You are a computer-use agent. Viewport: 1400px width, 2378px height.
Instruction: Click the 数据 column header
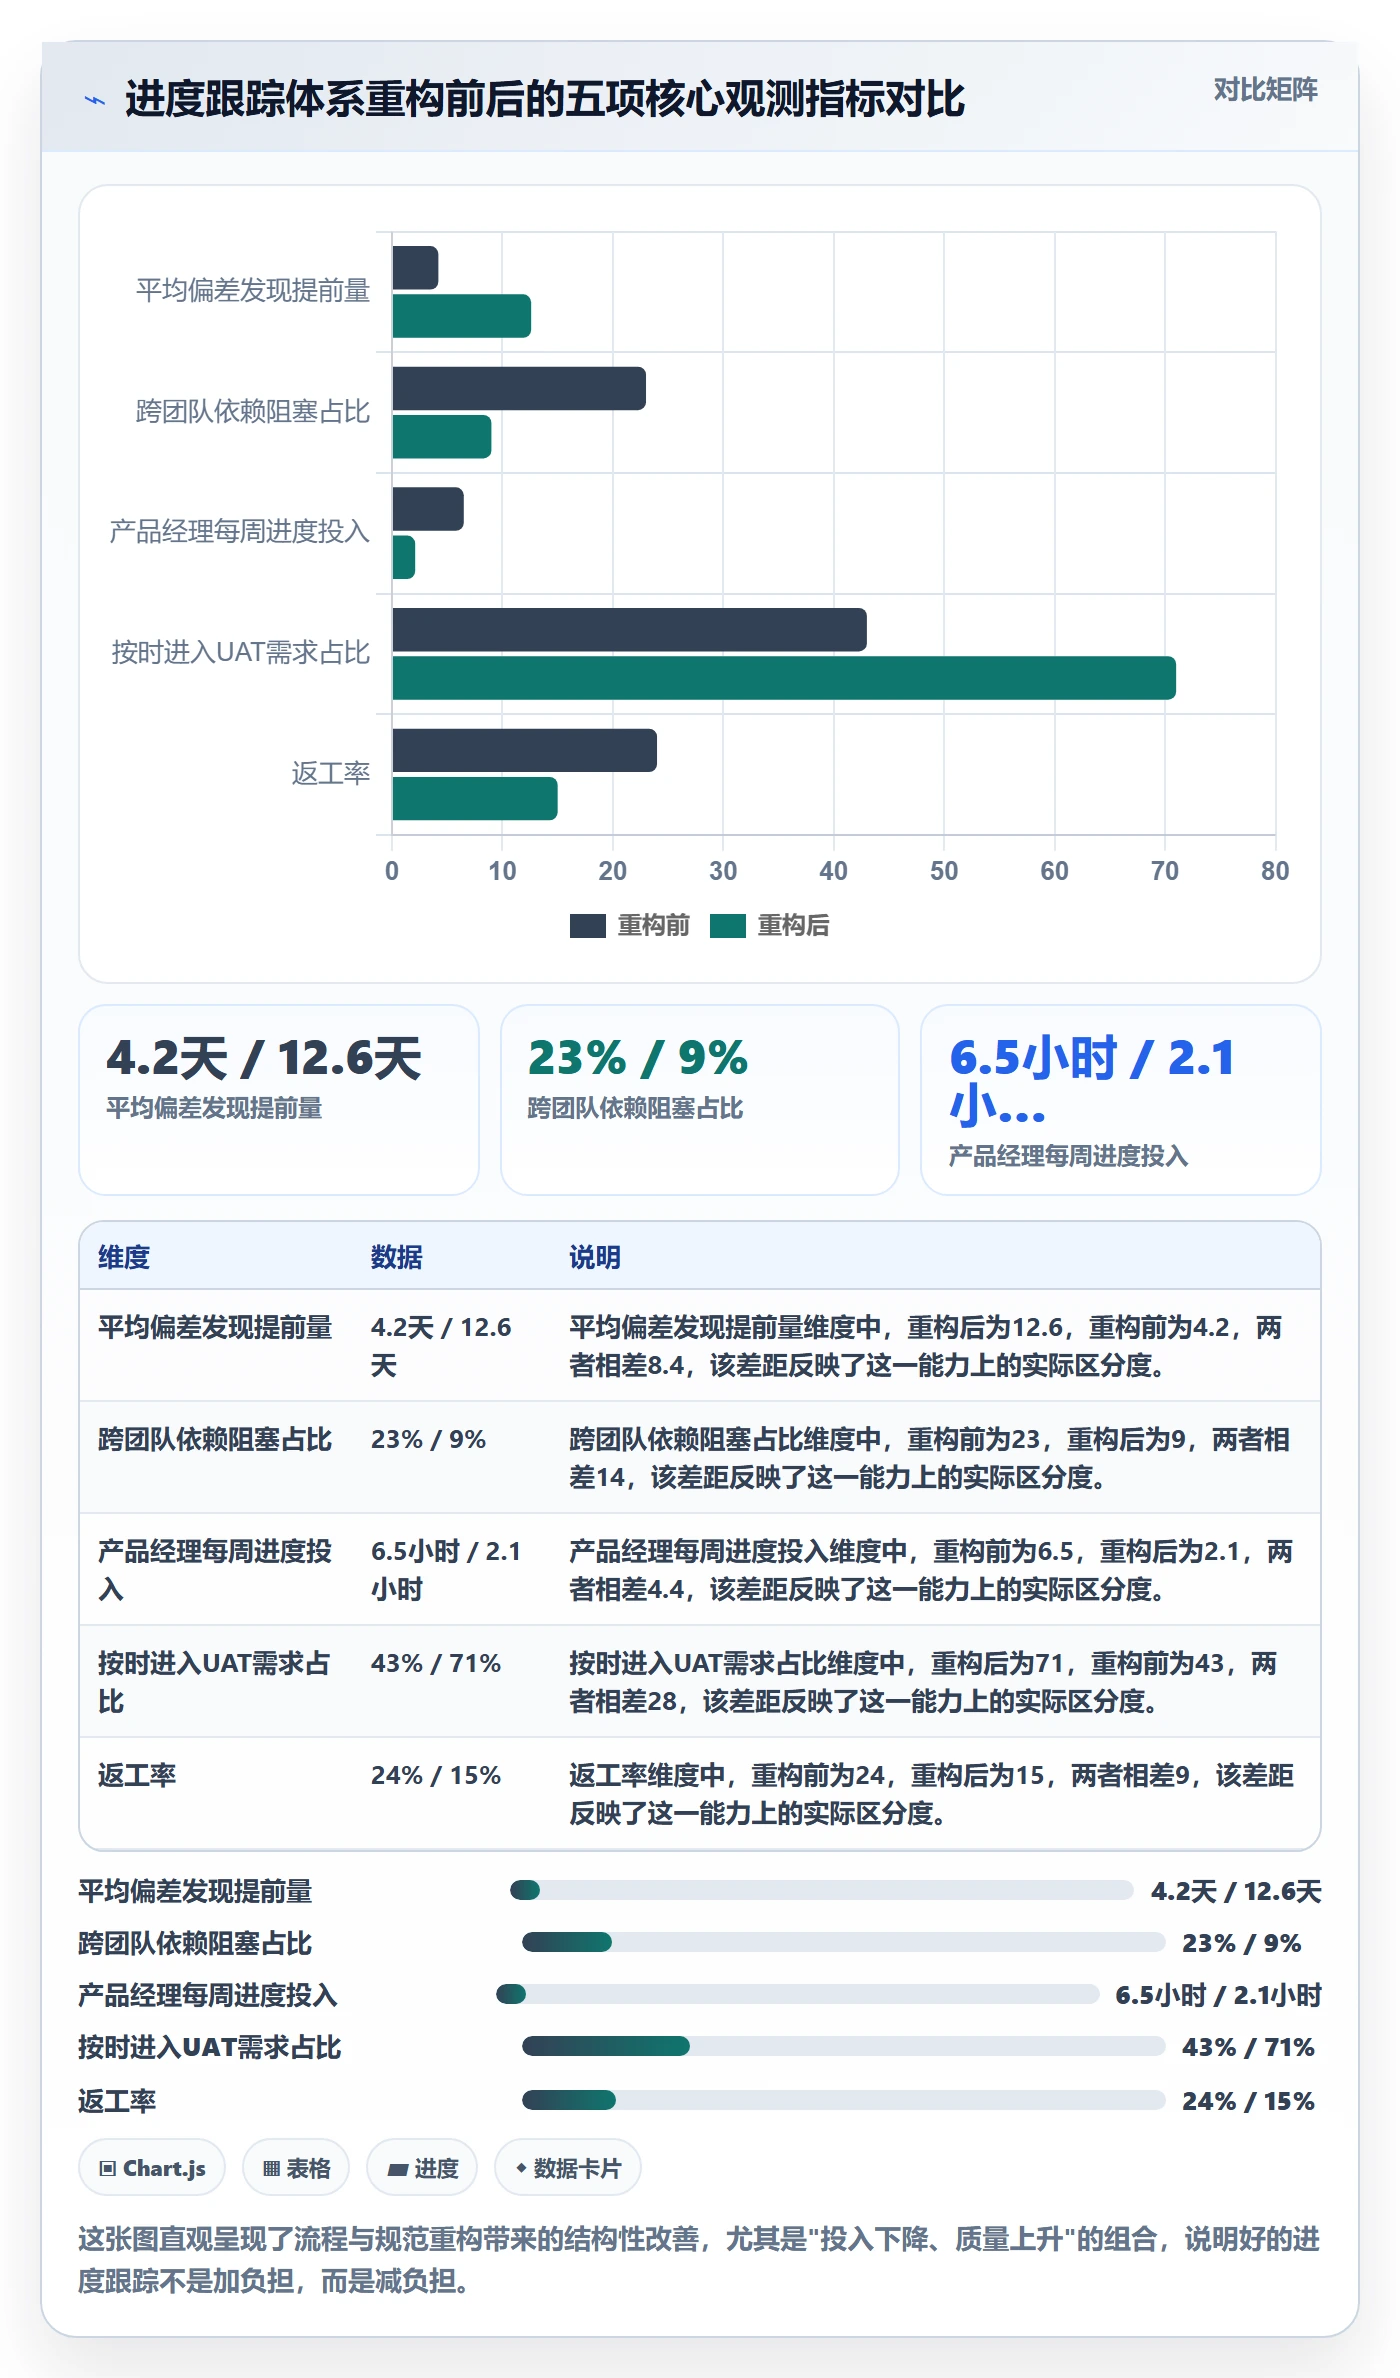tap(397, 1257)
